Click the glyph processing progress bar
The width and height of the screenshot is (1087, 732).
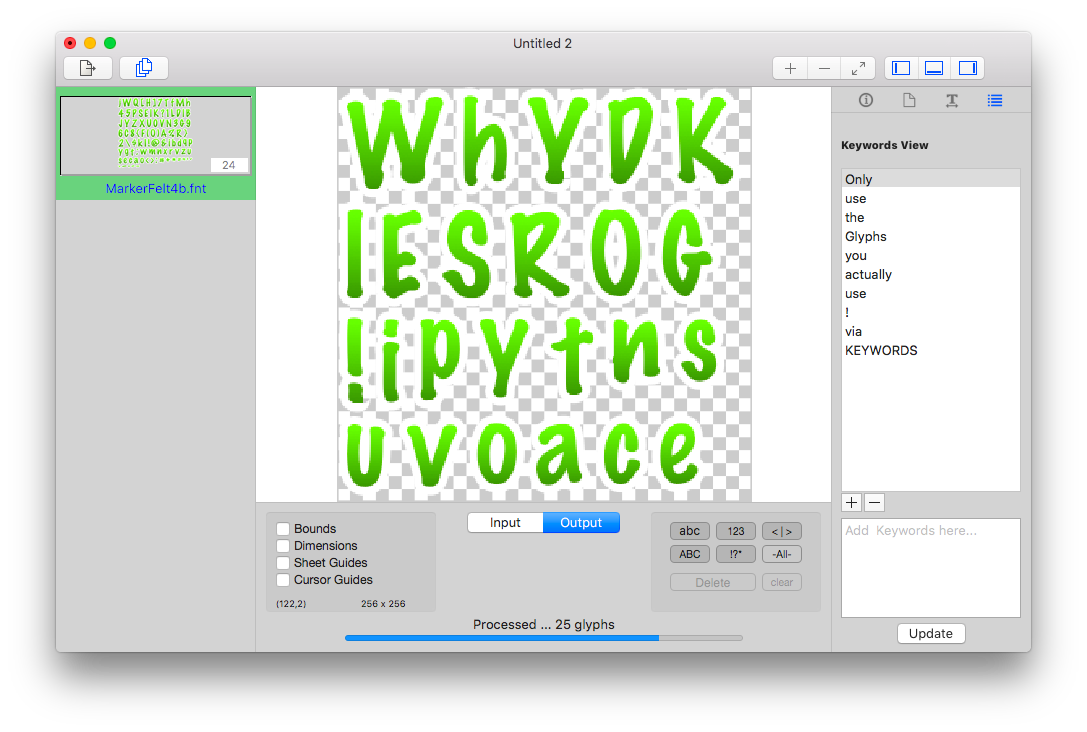click(x=544, y=638)
